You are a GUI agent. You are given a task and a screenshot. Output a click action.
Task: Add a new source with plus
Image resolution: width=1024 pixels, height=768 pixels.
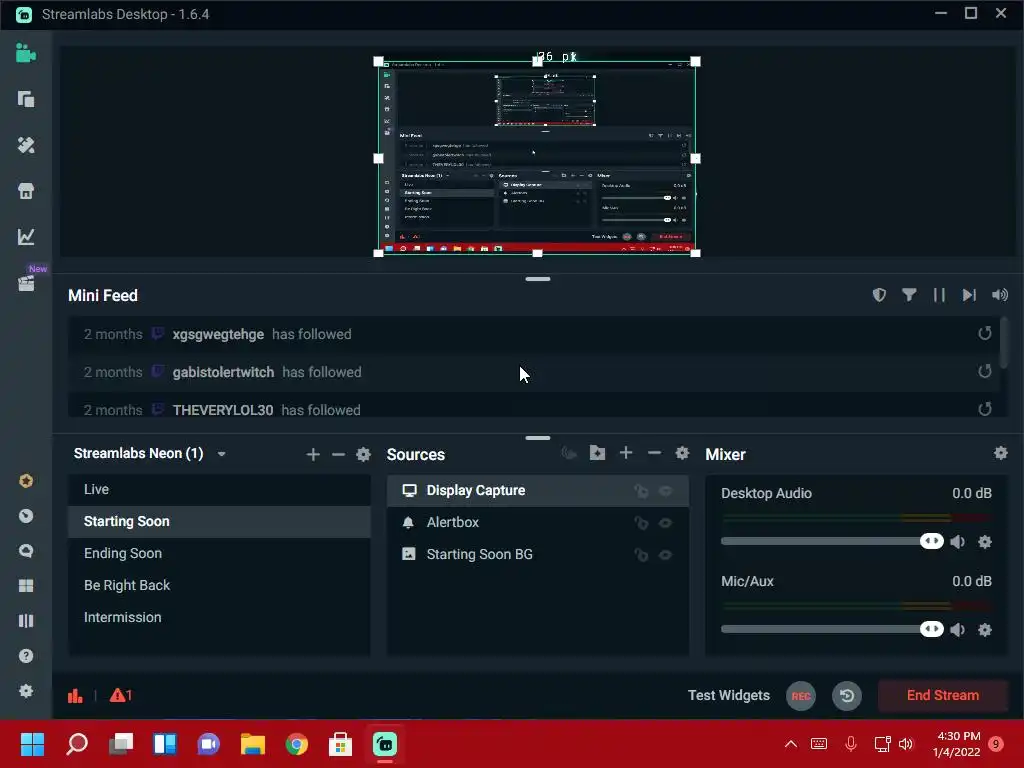tap(626, 453)
